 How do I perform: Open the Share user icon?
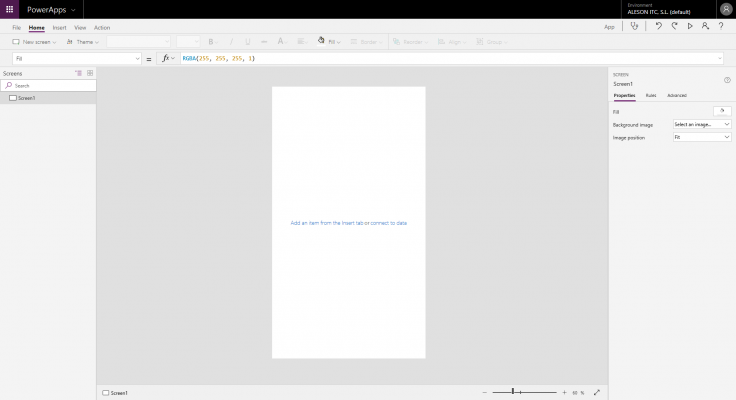click(705, 27)
